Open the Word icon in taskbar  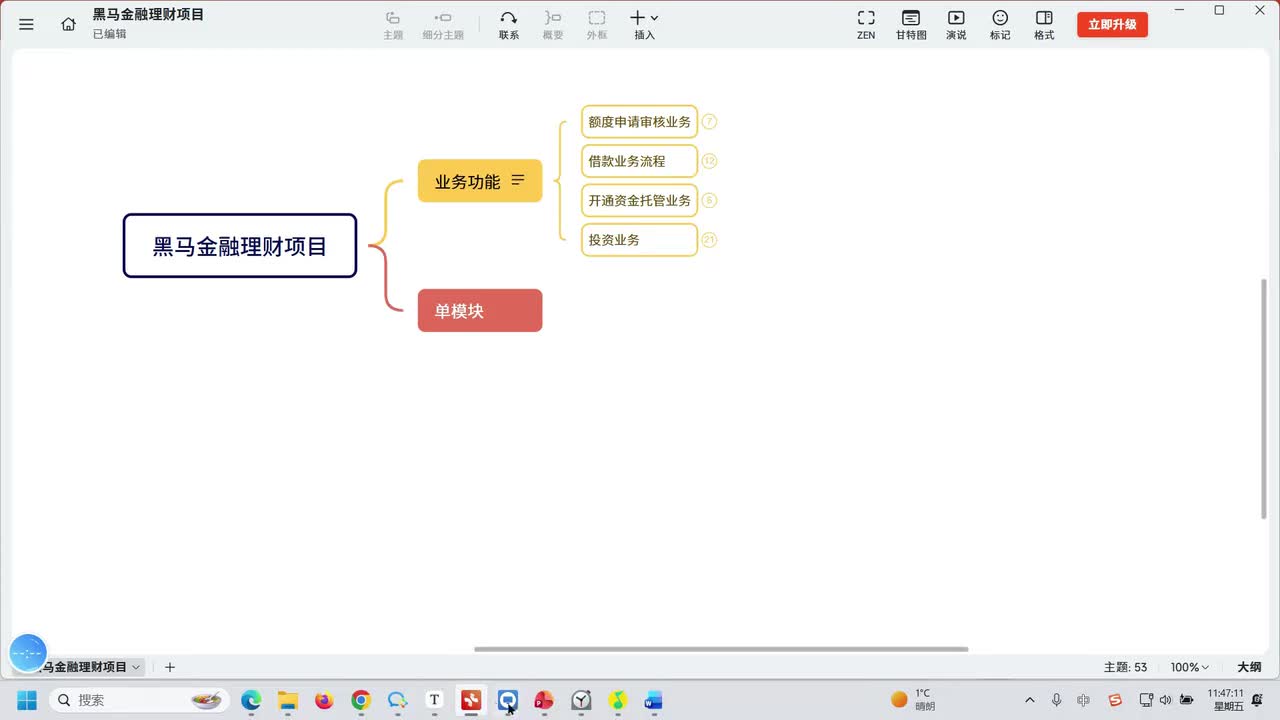[x=654, y=700]
